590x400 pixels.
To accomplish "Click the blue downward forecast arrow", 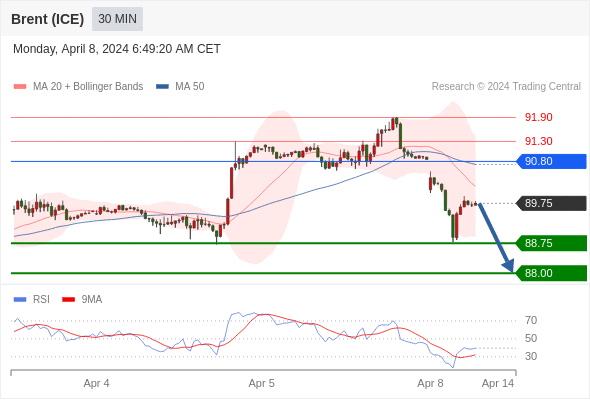I will 496,237.
